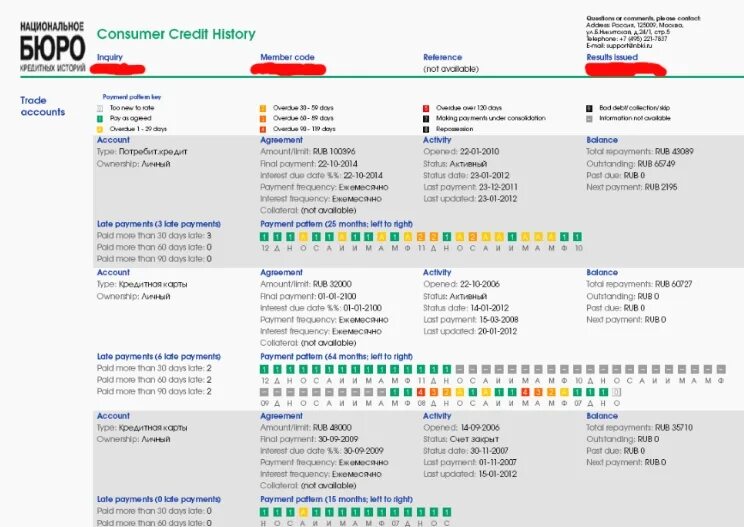Click the 'Late payments (0 late payments)' heading
This screenshot has height=527, width=744.
158,499
